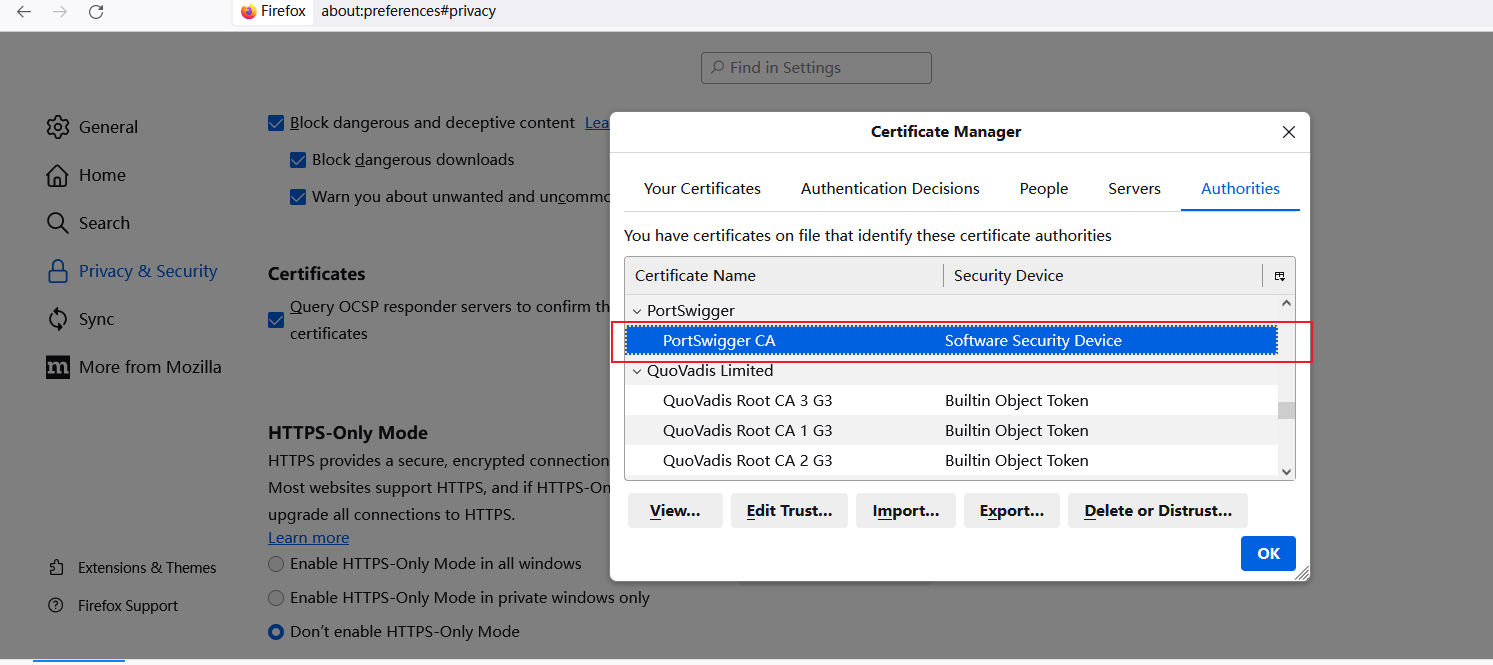Click the Privacy & Security lock icon
Screen dimensions: 1493x665
click(59, 271)
